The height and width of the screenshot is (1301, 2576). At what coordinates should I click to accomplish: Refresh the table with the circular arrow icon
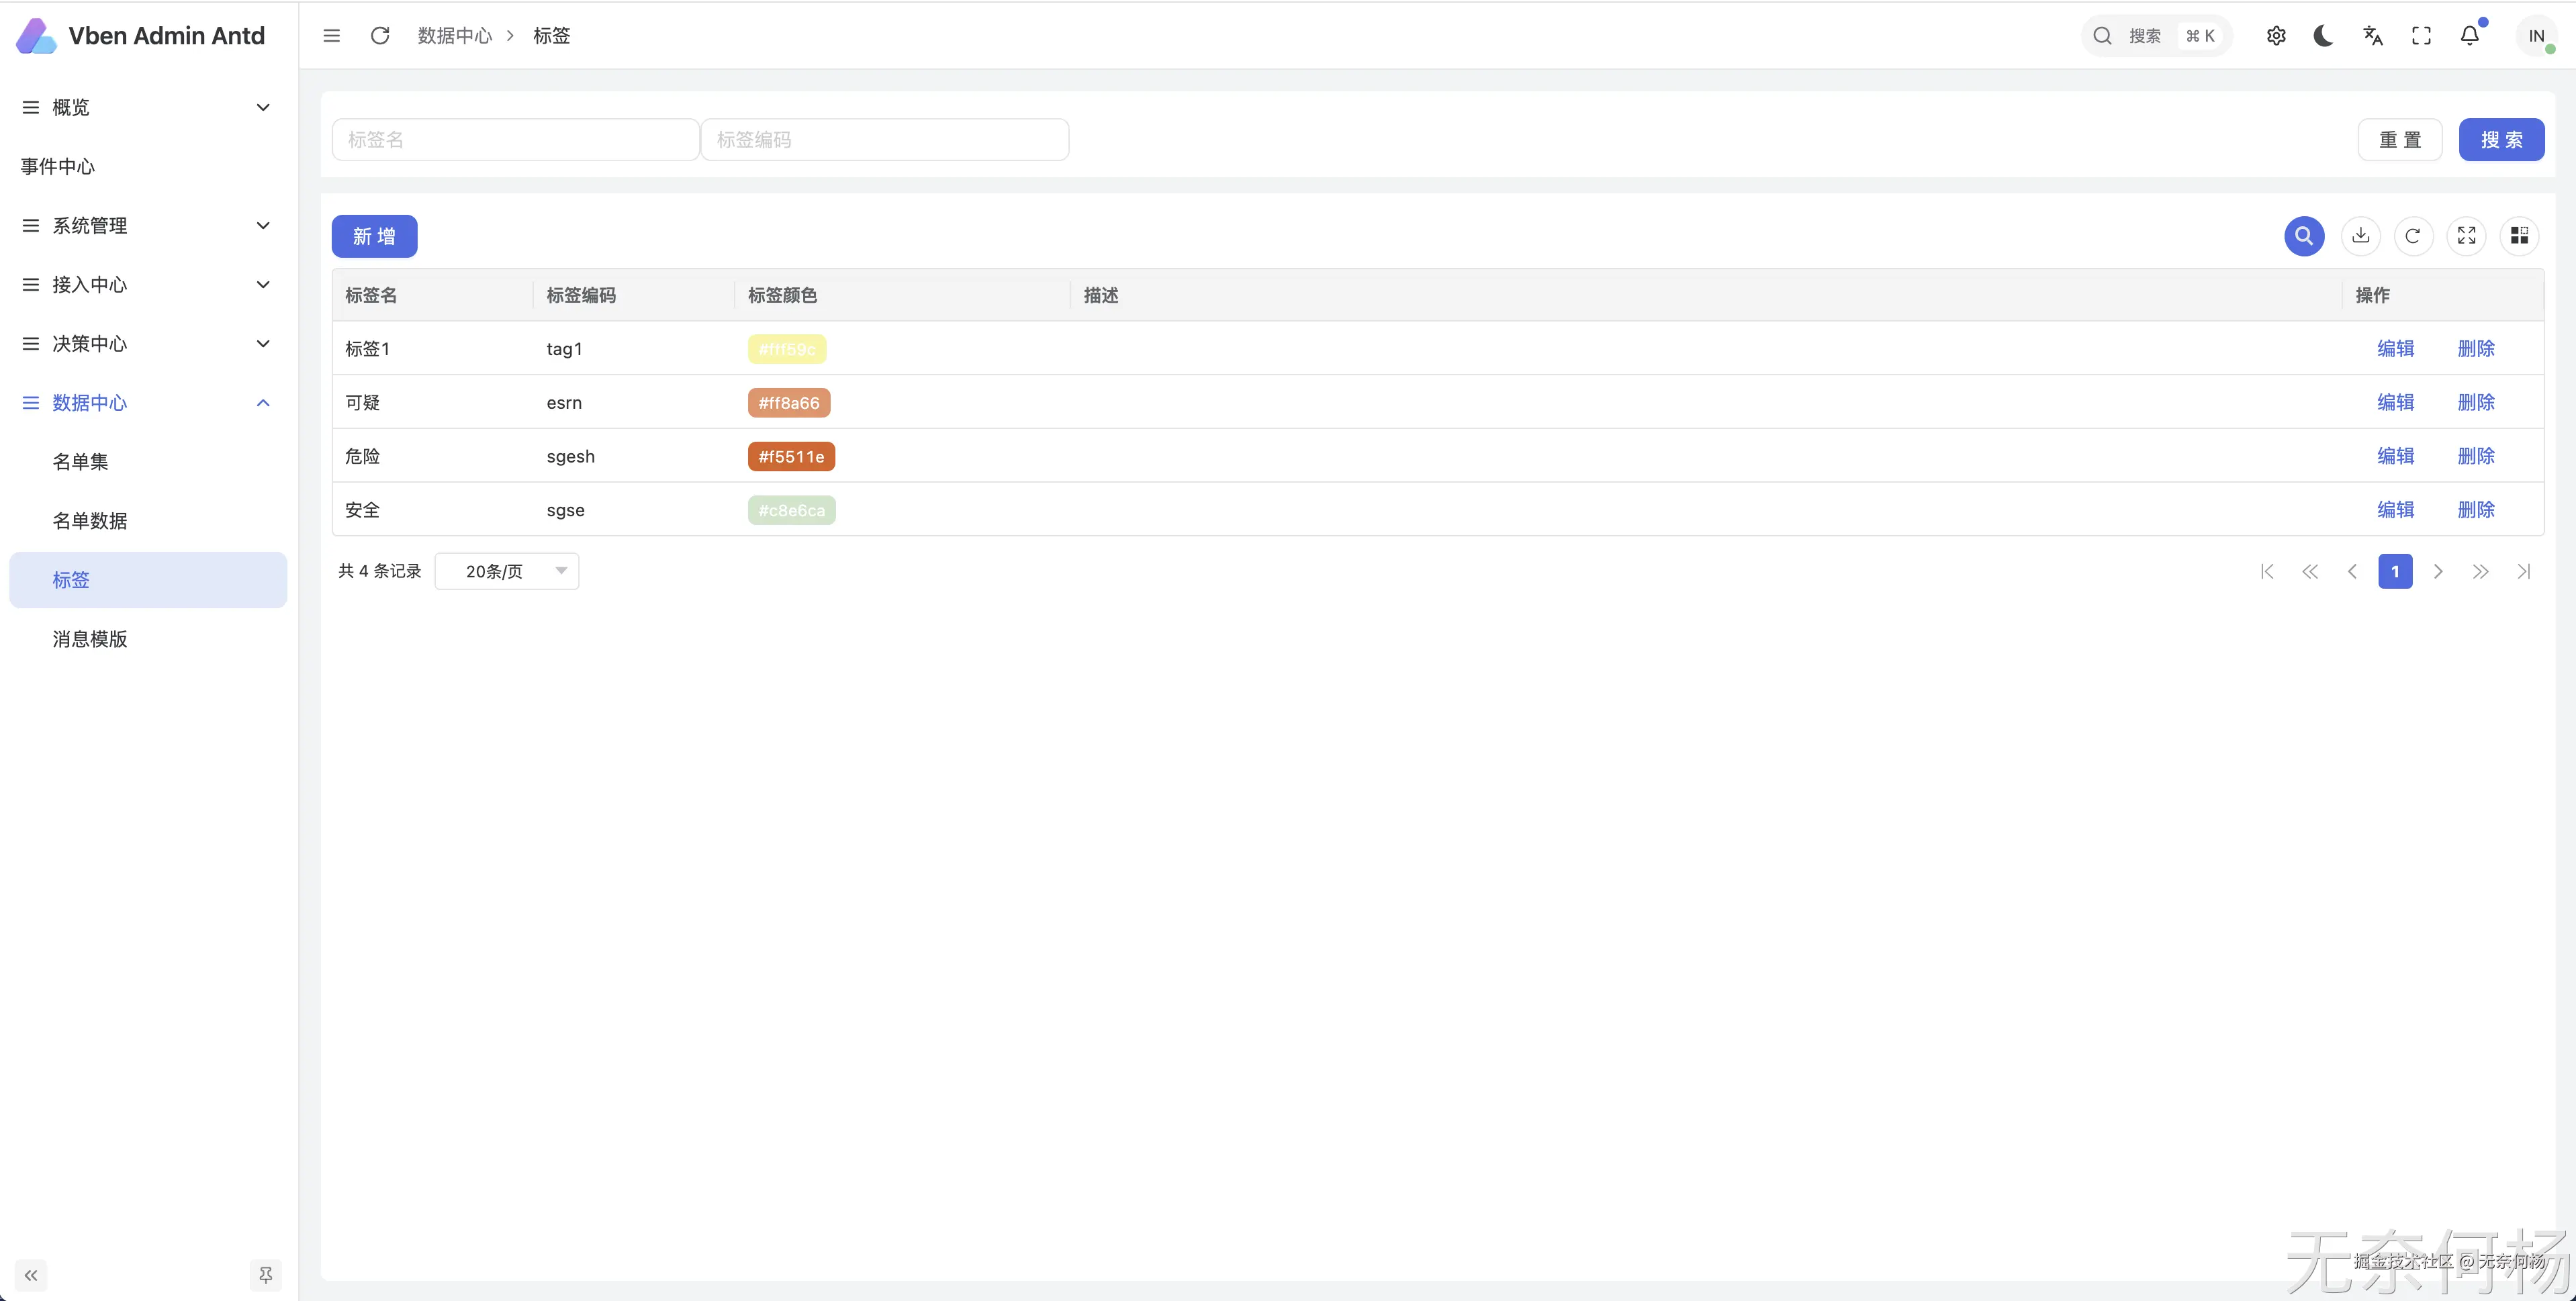pyautogui.click(x=2413, y=236)
